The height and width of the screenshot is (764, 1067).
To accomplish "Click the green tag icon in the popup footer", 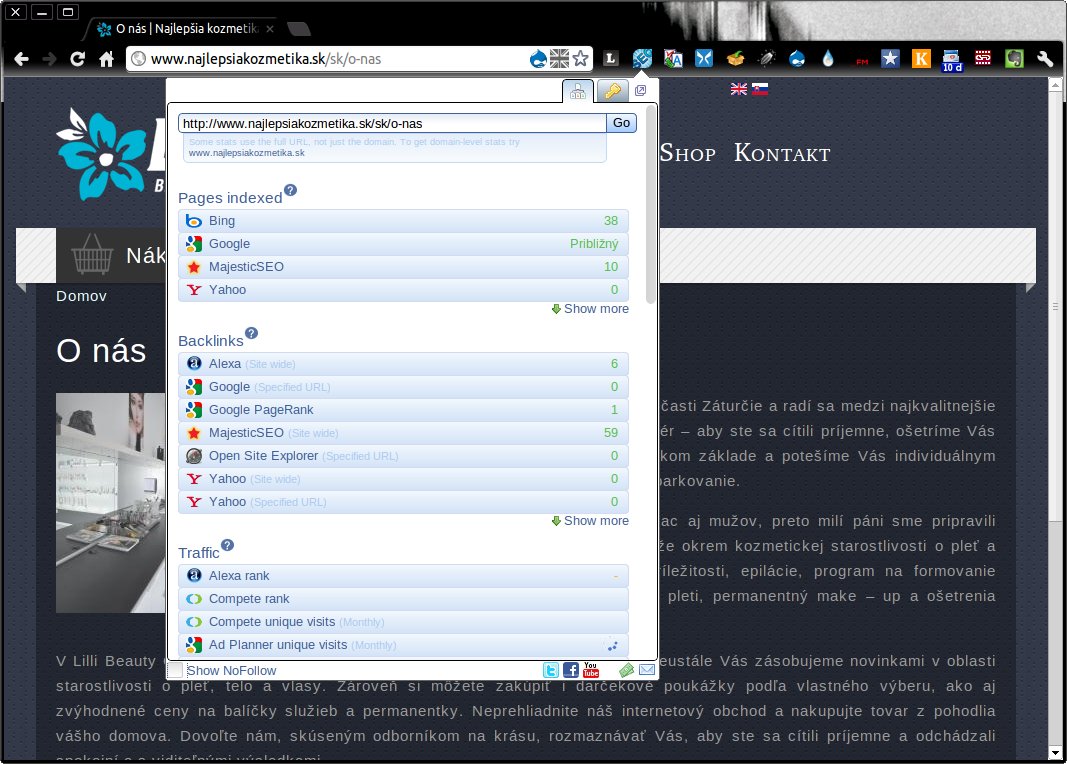I will [x=627, y=670].
